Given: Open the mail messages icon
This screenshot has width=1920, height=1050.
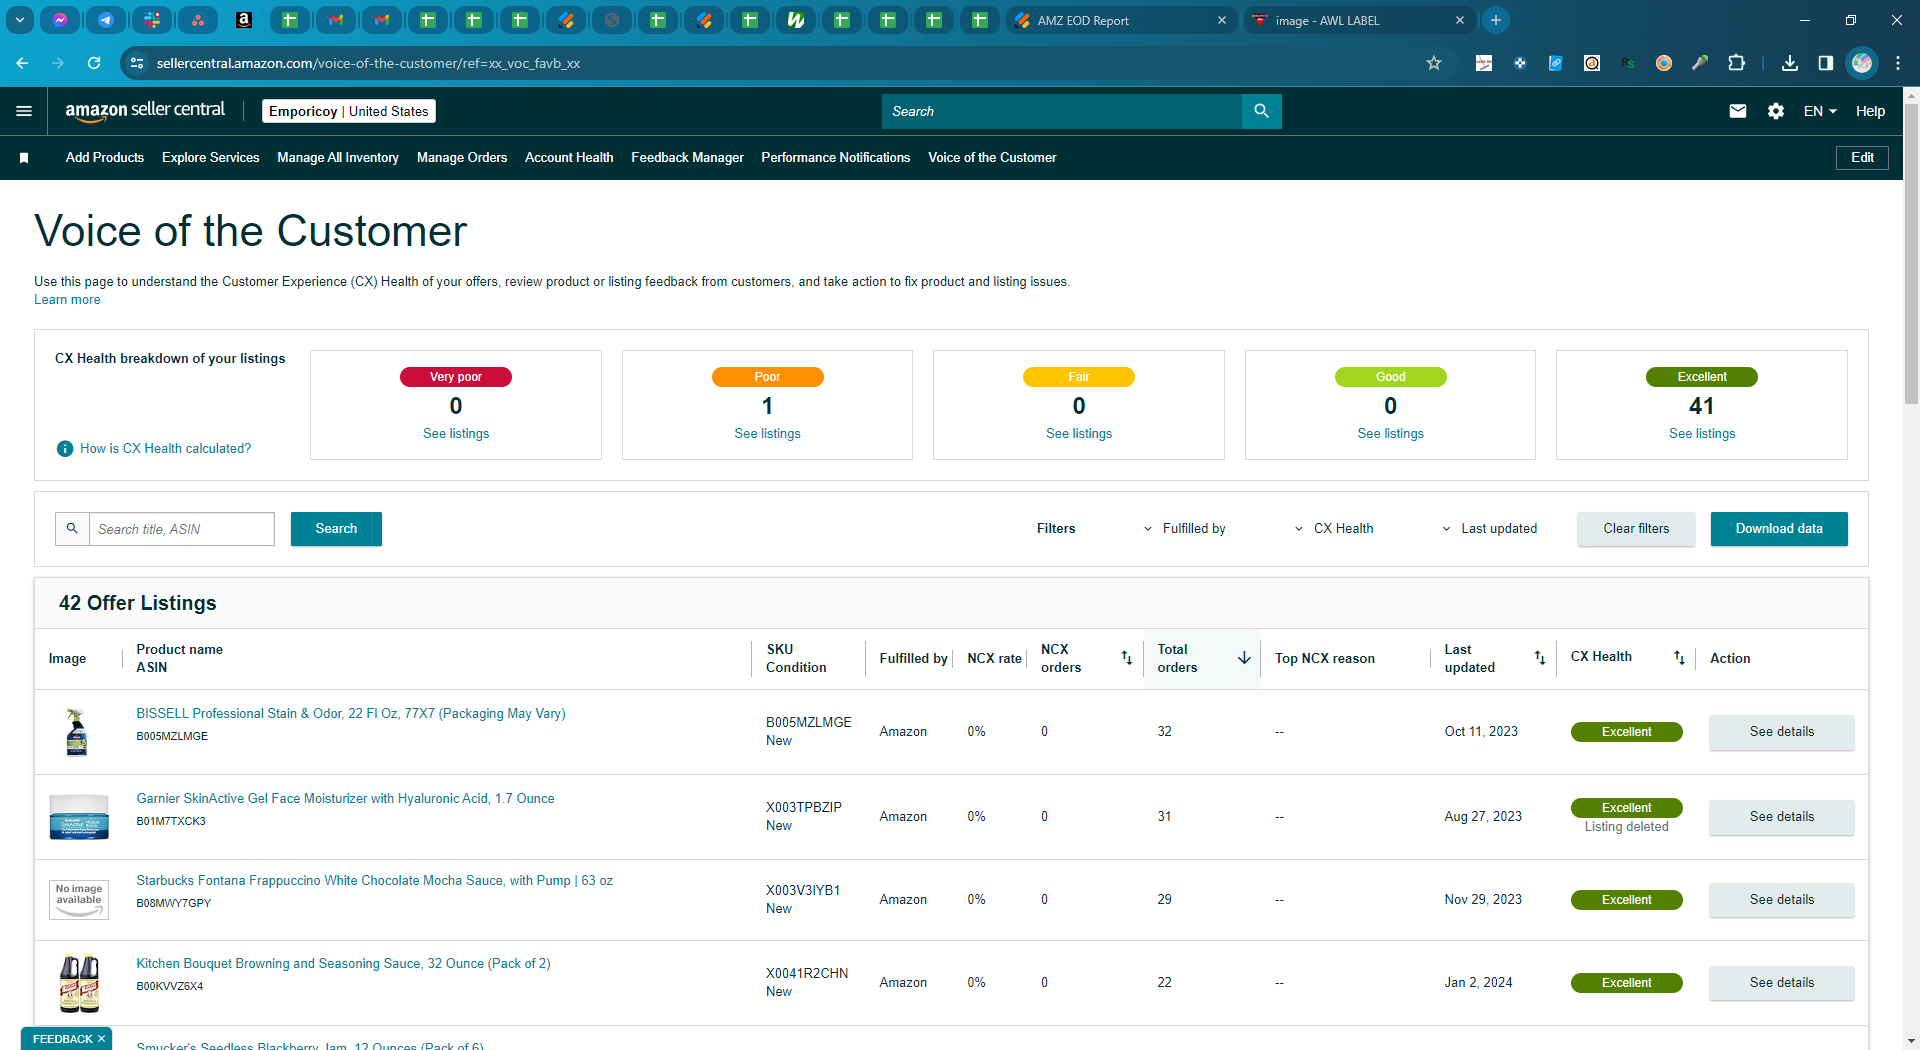Looking at the screenshot, I should coord(1738,111).
